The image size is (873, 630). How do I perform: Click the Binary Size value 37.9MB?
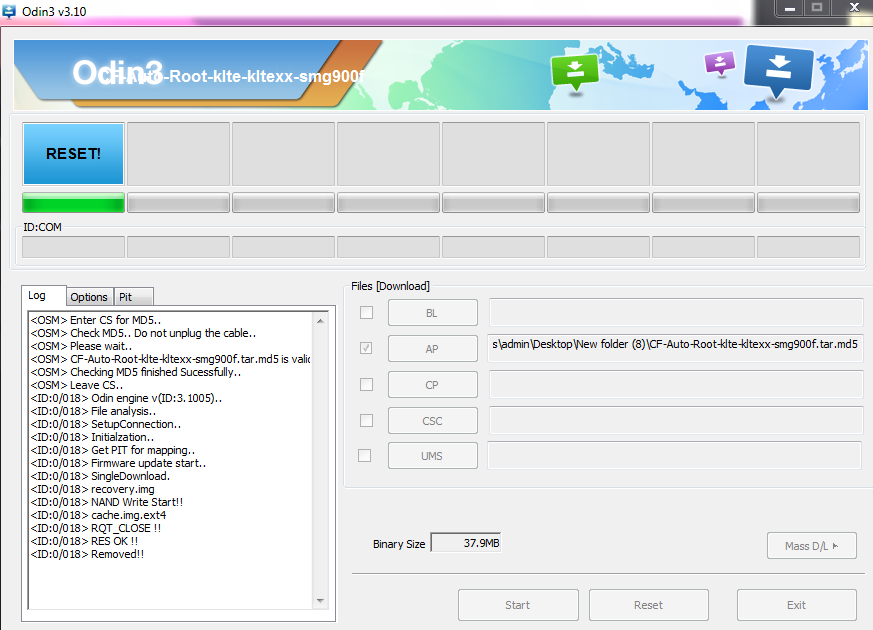[x=467, y=543]
